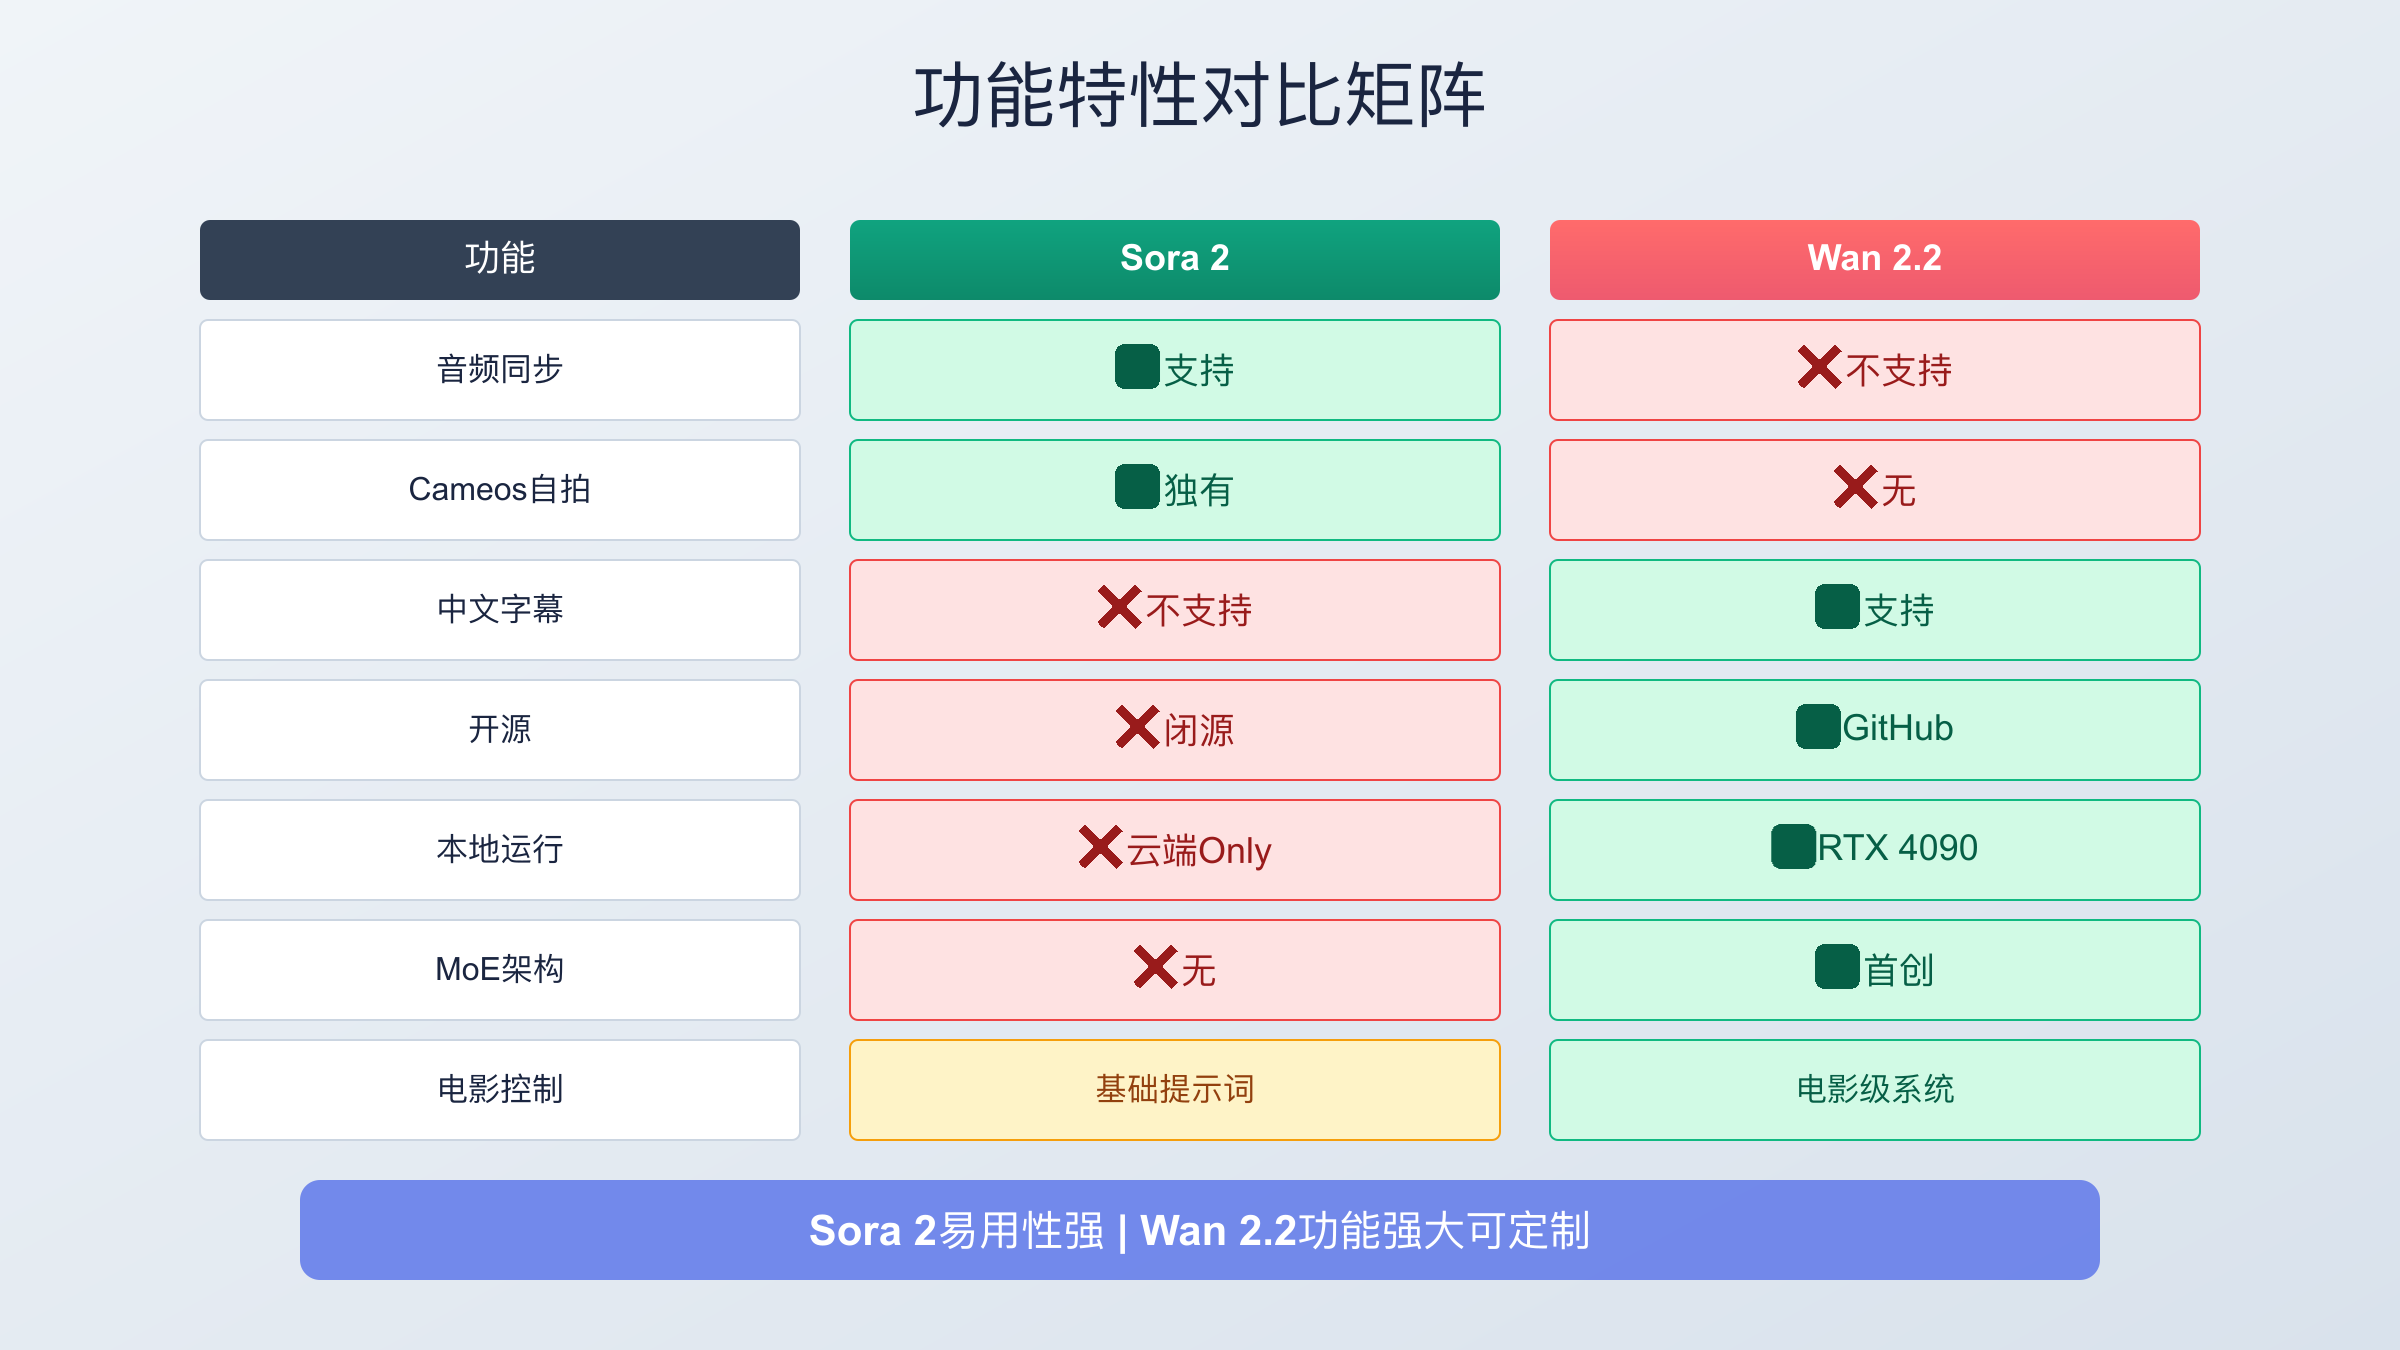Click the yellow 基础提示词 cell
Image resolution: width=2400 pixels, height=1350 pixels.
[x=1174, y=1090]
